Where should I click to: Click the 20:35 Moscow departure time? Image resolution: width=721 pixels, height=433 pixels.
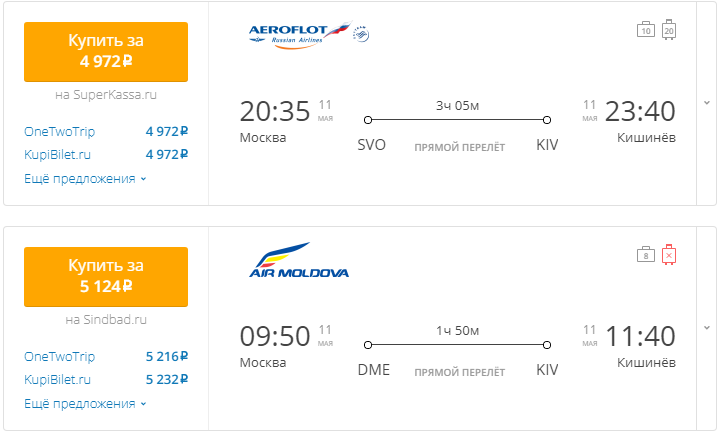pyautogui.click(x=275, y=112)
